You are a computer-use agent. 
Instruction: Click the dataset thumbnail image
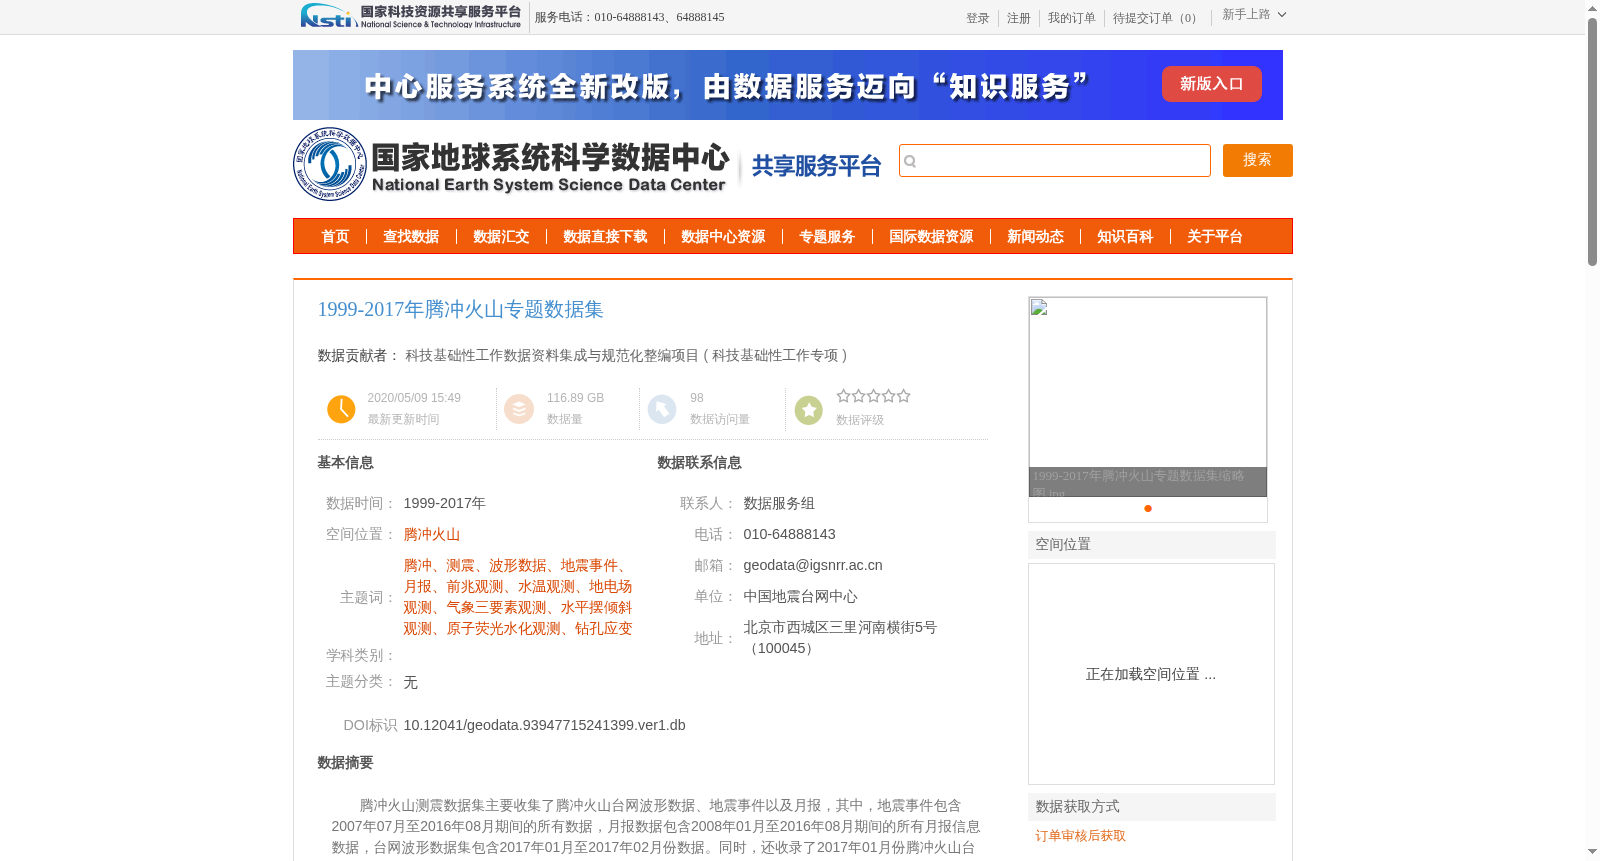(1147, 396)
